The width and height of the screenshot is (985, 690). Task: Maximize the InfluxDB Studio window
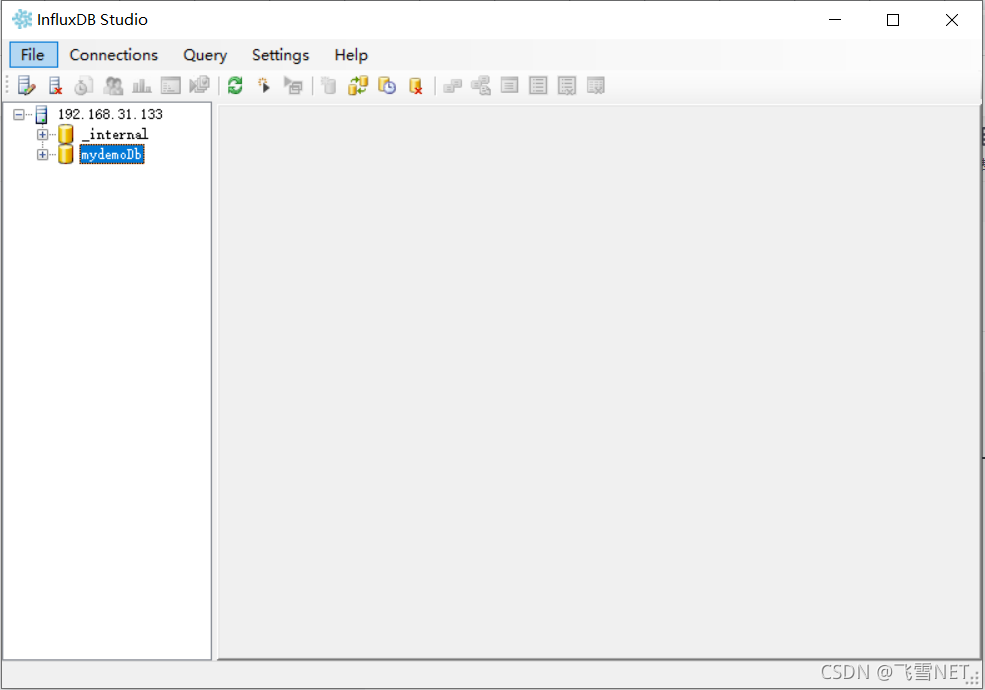[893, 19]
